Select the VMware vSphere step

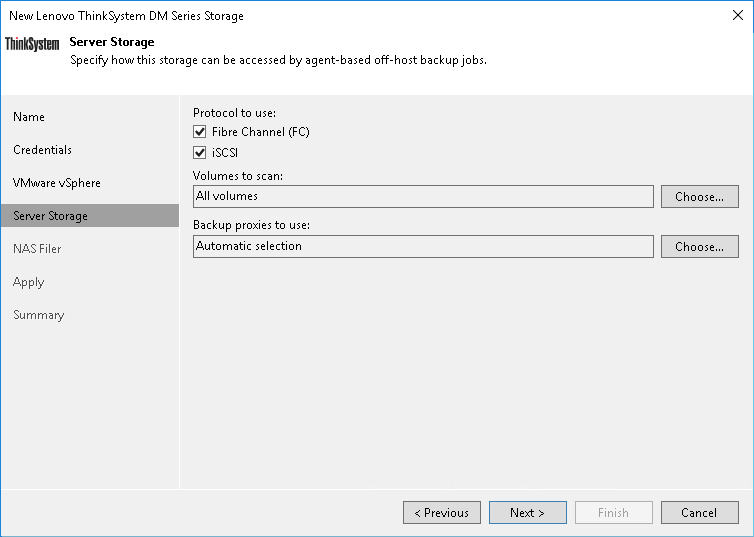57,183
